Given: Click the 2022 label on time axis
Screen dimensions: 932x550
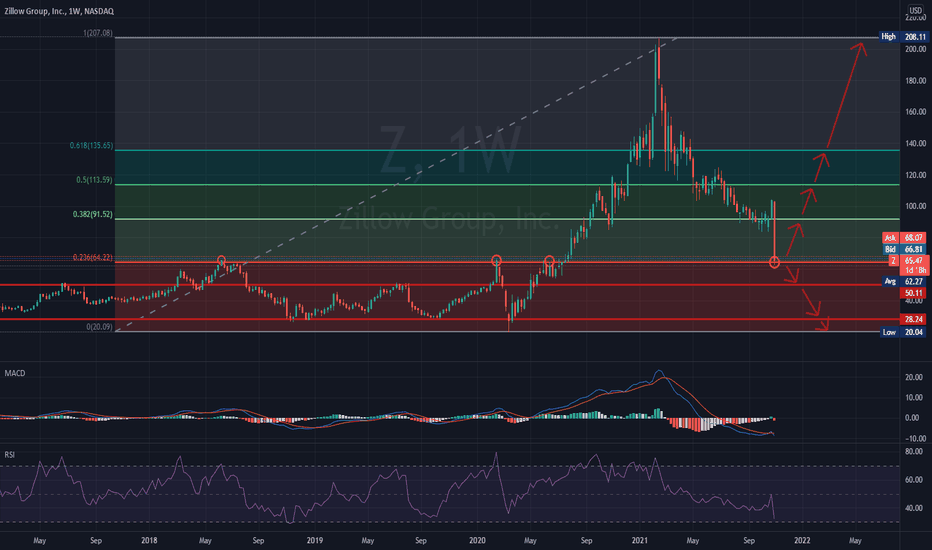Looking at the screenshot, I should click(x=802, y=540).
